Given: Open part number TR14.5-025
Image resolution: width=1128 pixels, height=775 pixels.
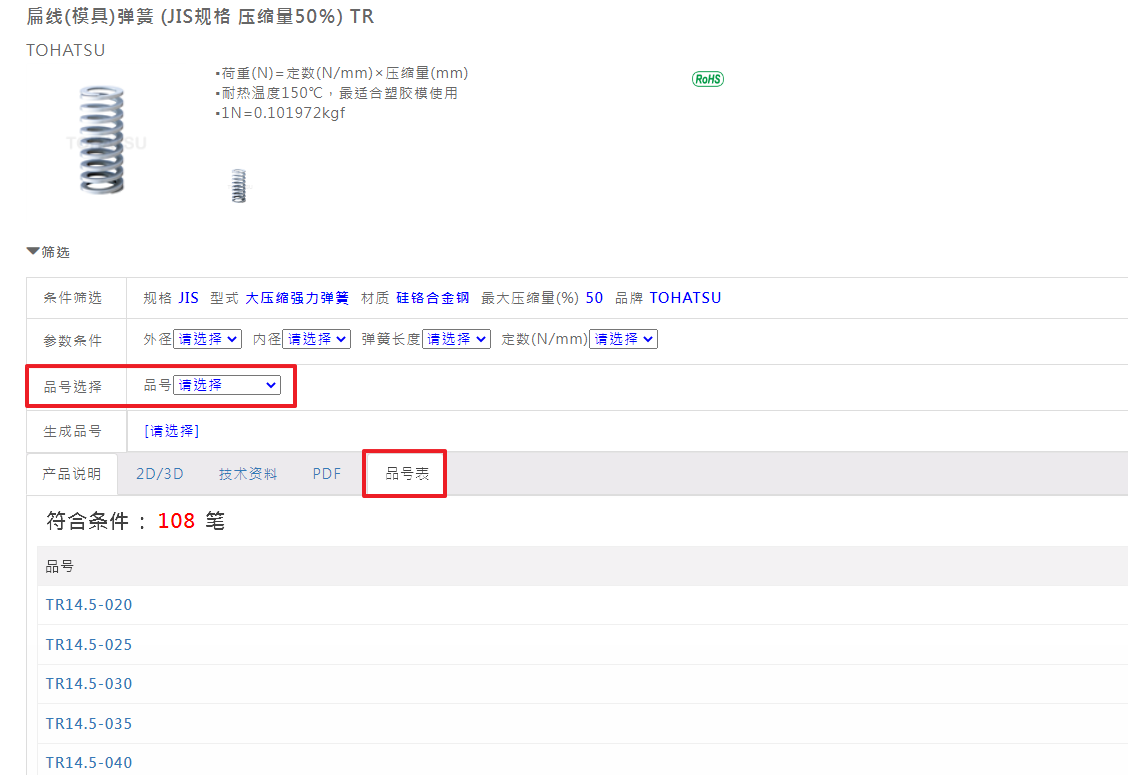Looking at the screenshot, I should coord(89,645).
